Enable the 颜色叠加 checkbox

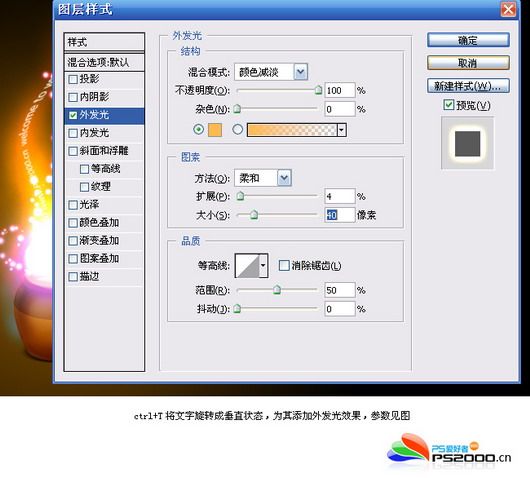(73, 223)
